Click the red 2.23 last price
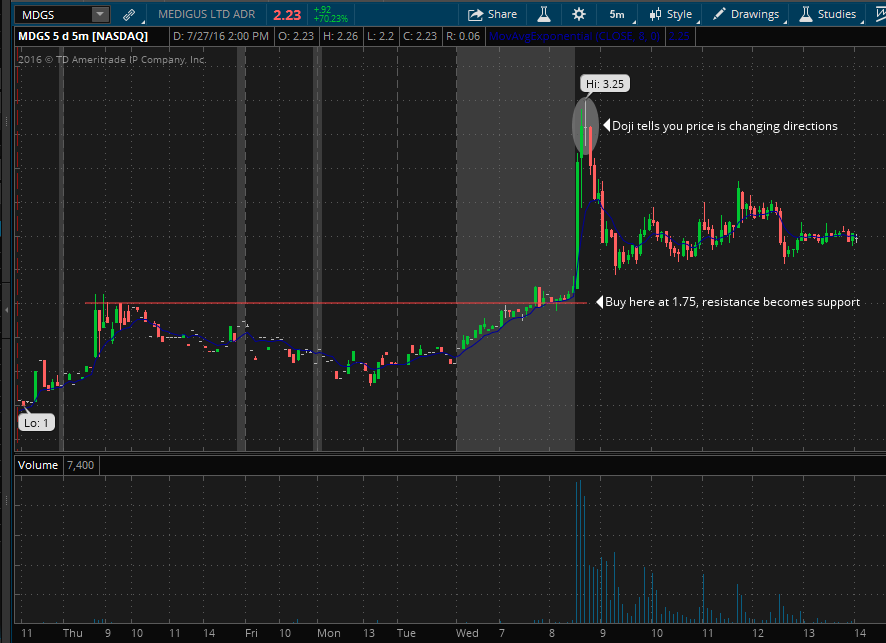Viewport: 886px width, 643px height. [287, 15]
